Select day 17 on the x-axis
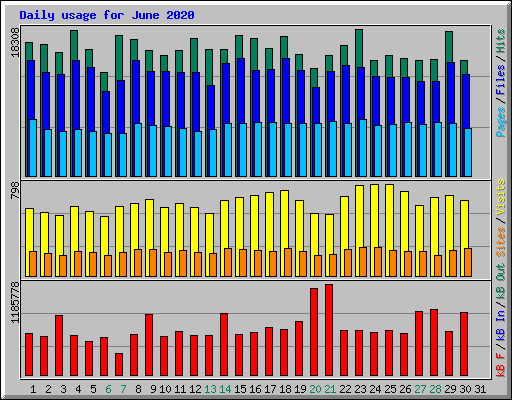Image resolution: width=512 pixels, height=400 pixels. click(270, 389)
